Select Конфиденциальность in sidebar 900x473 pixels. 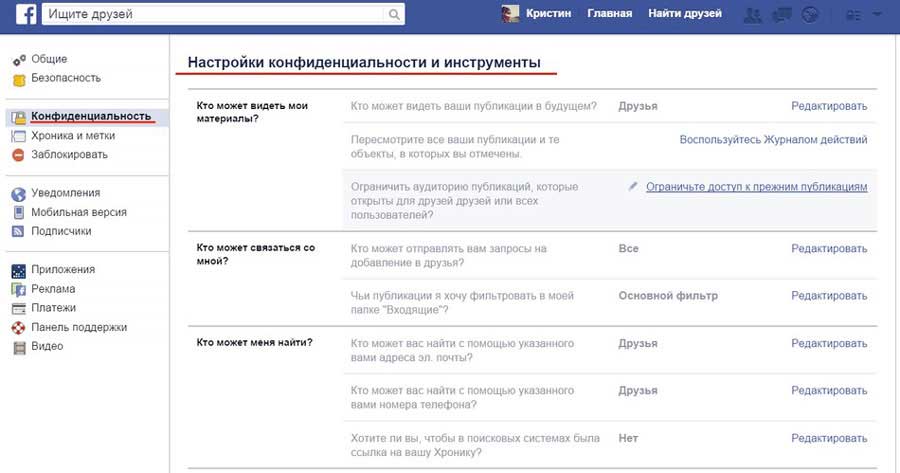tap(91, 116)
